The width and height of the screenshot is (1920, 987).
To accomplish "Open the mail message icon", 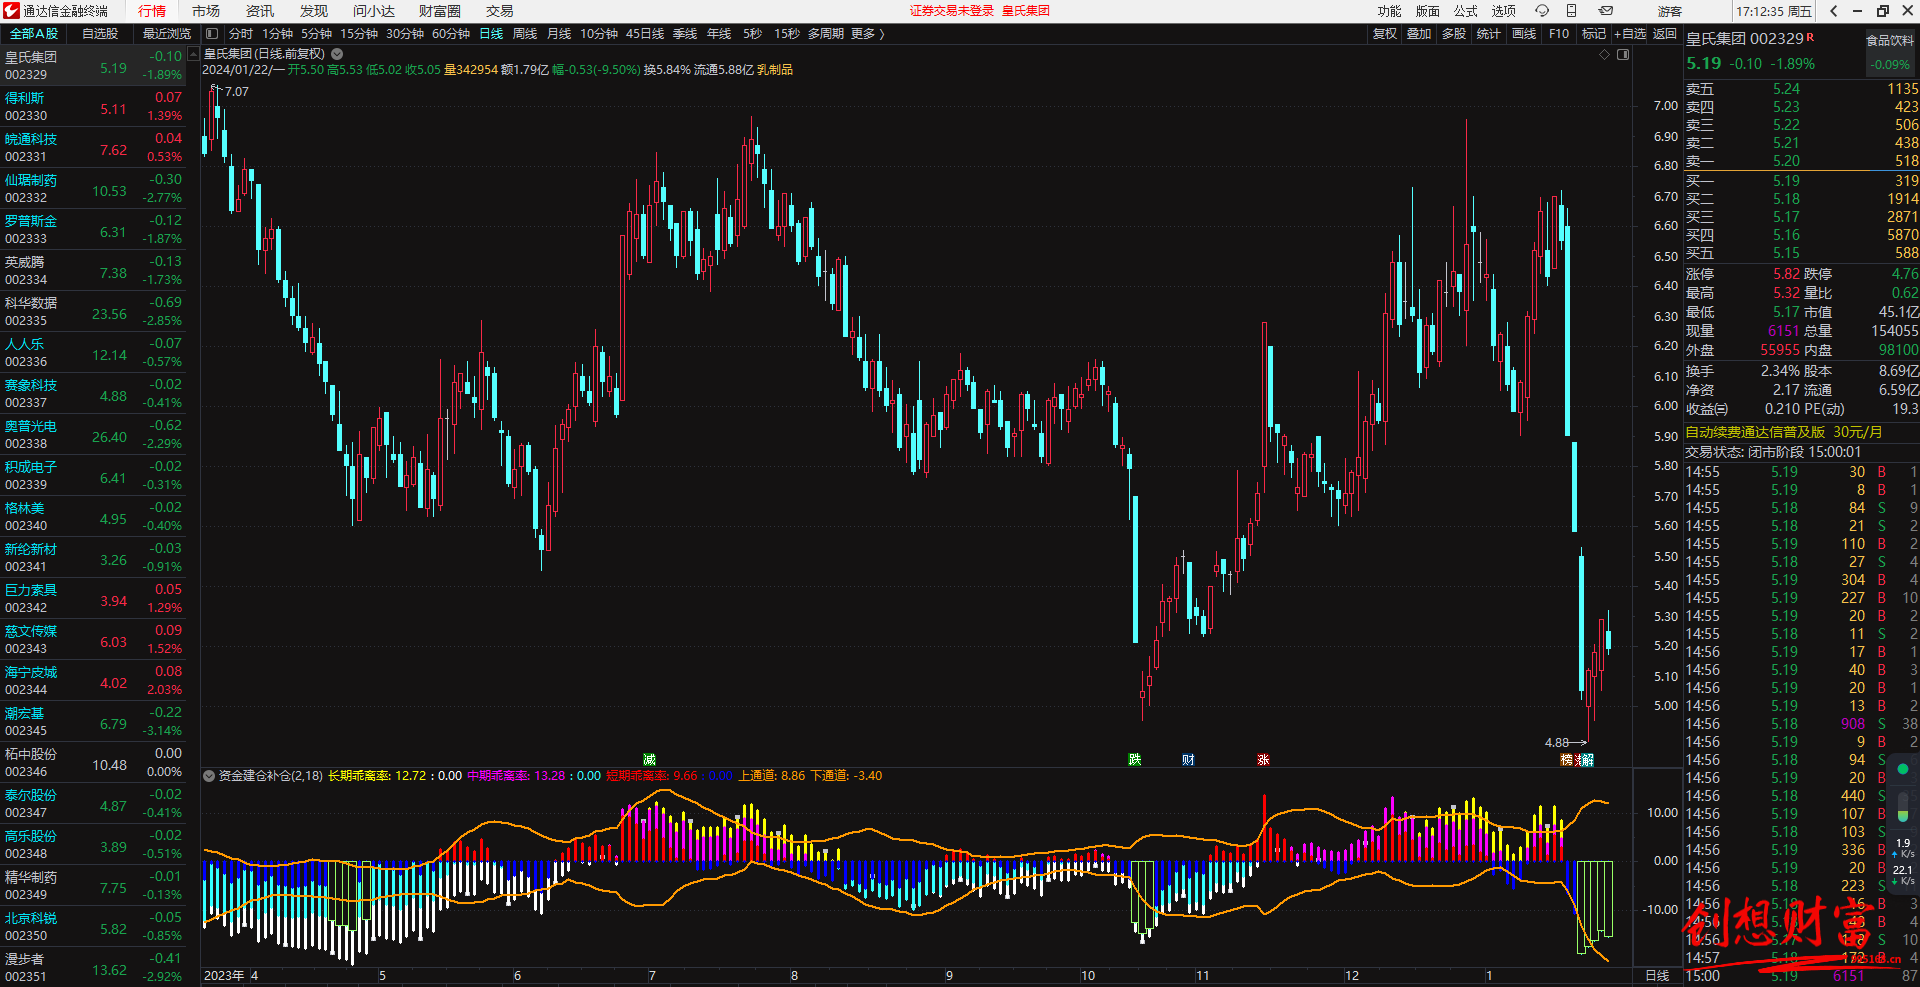I will tap(1606, 11).
